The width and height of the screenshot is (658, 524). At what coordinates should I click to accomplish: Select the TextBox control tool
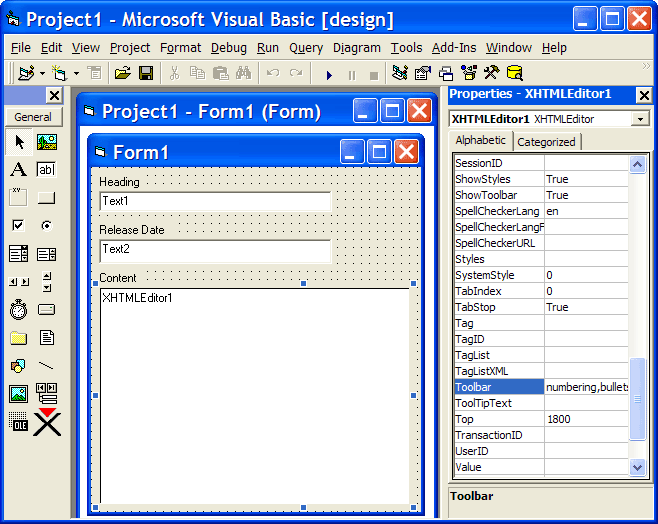point(47,170)
